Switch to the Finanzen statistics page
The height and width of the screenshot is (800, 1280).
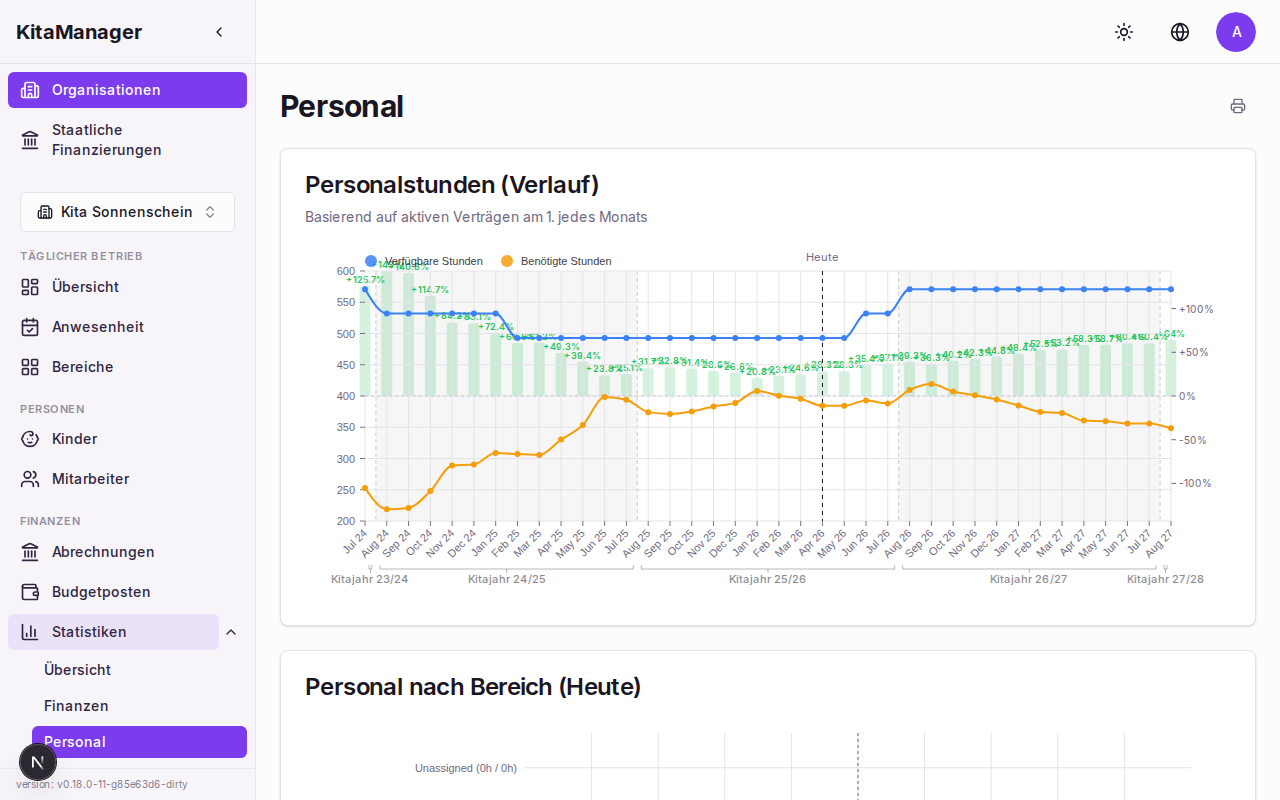point(76,706)
